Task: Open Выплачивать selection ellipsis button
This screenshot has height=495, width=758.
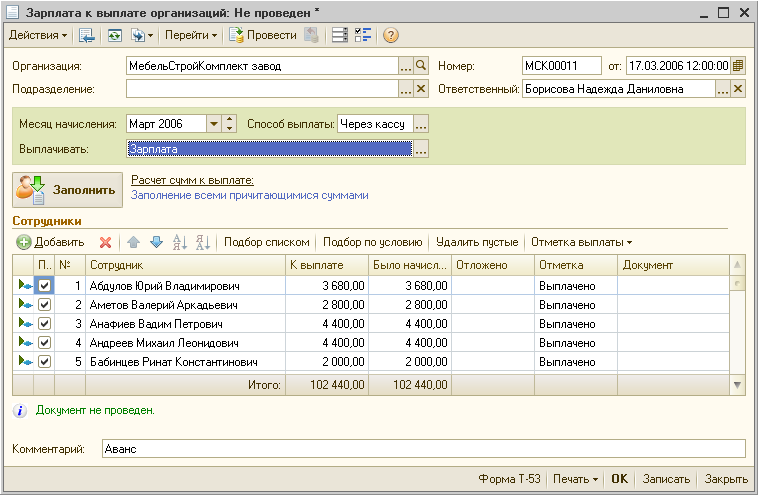Action: tap(421, 149)
